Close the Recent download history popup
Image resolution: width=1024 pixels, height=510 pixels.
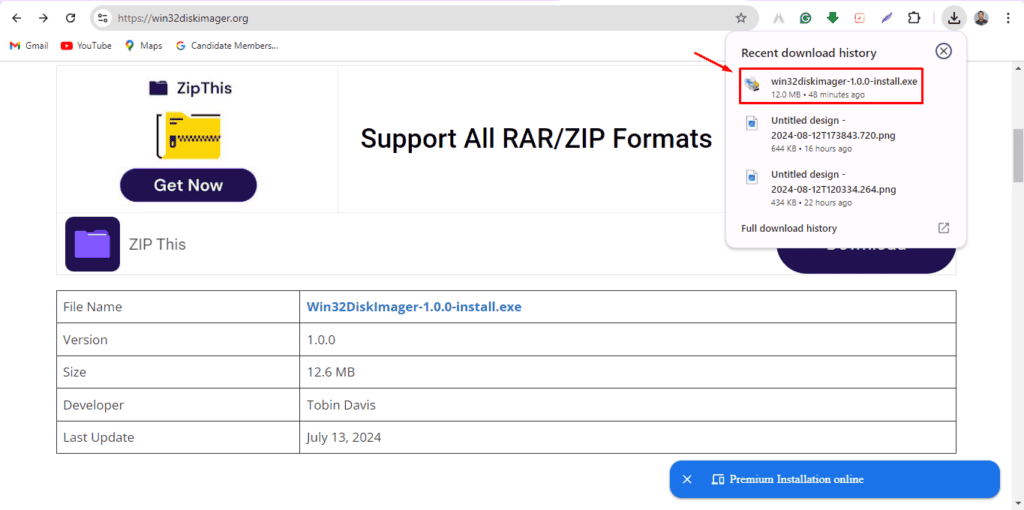[943, 51]
